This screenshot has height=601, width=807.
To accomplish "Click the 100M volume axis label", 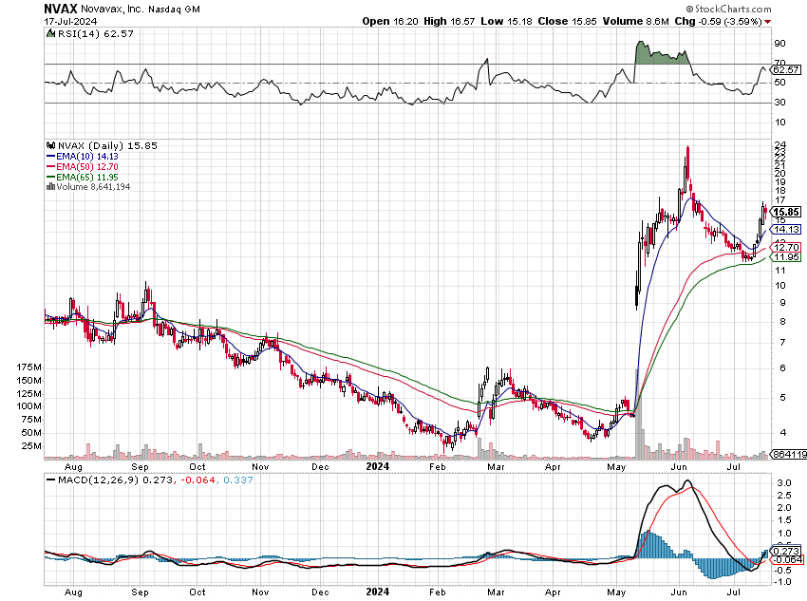I will click(x=29, y=406).
